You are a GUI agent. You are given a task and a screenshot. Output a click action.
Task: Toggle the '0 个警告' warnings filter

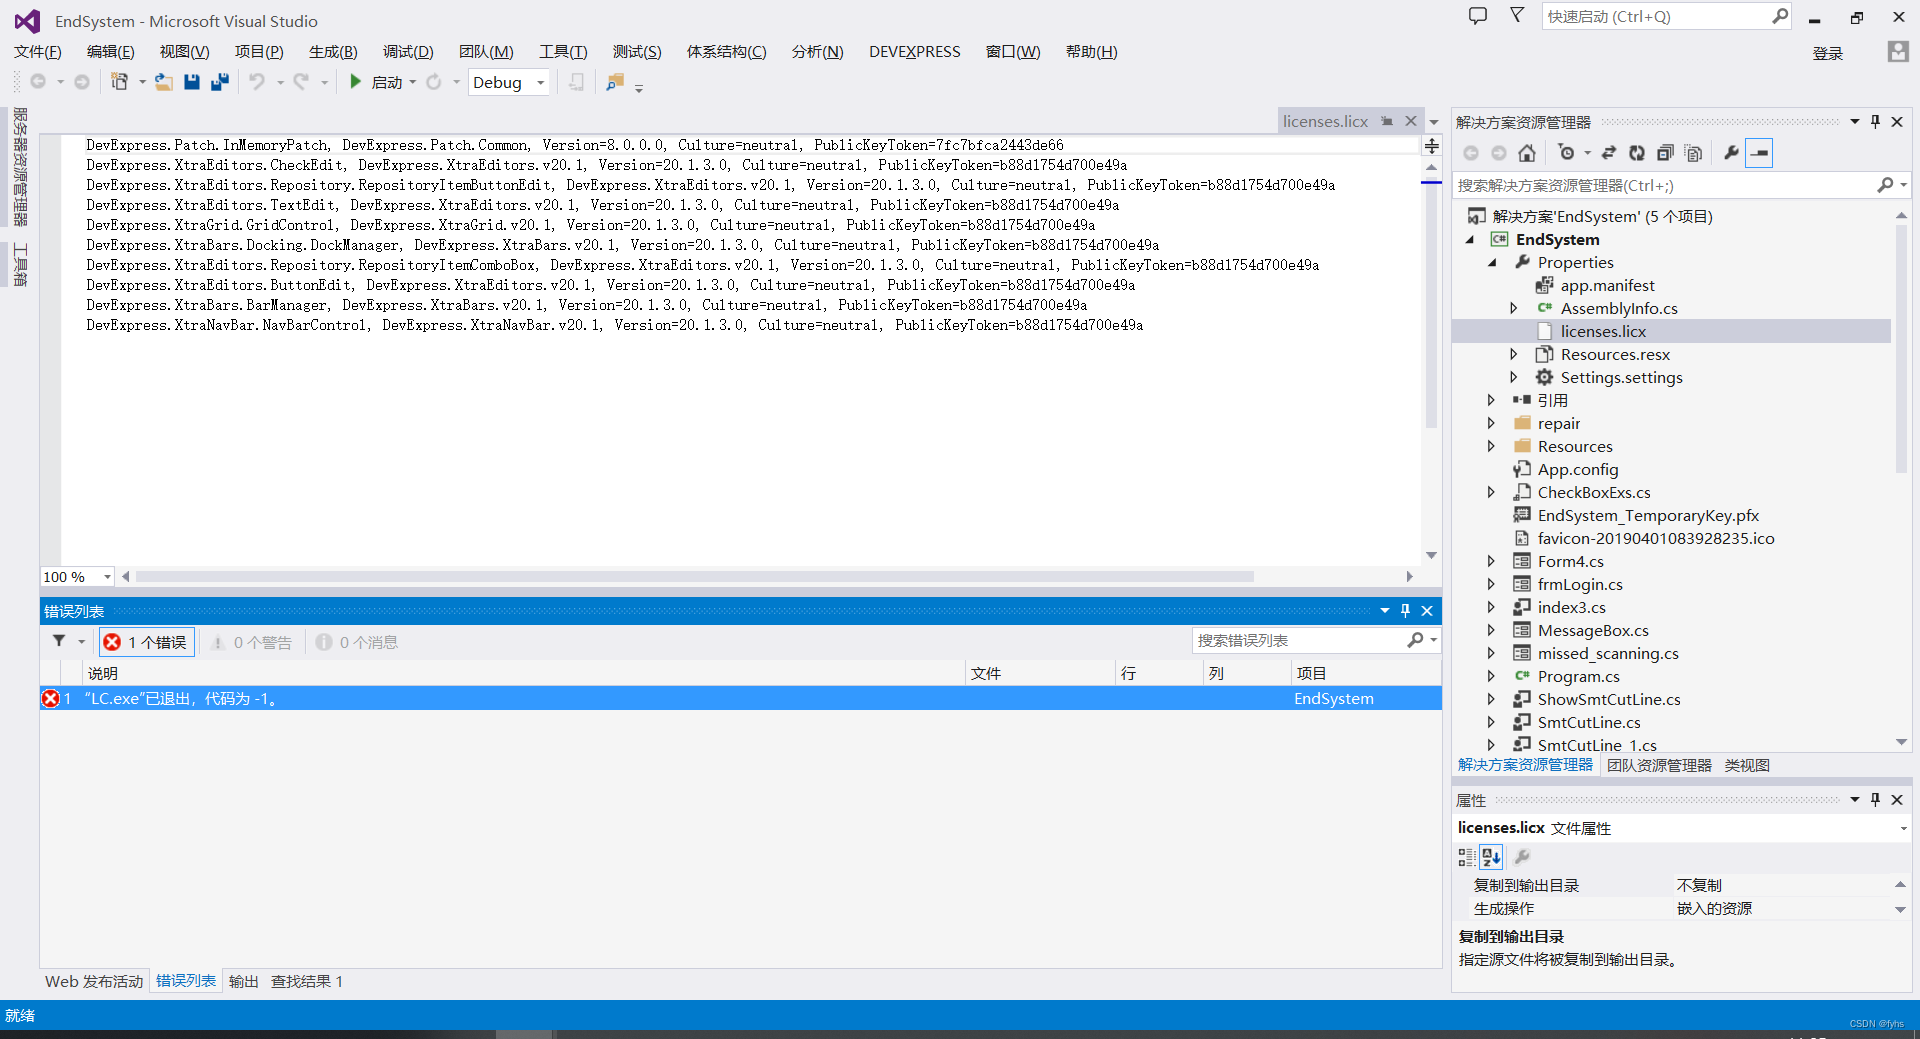point(251,642)
